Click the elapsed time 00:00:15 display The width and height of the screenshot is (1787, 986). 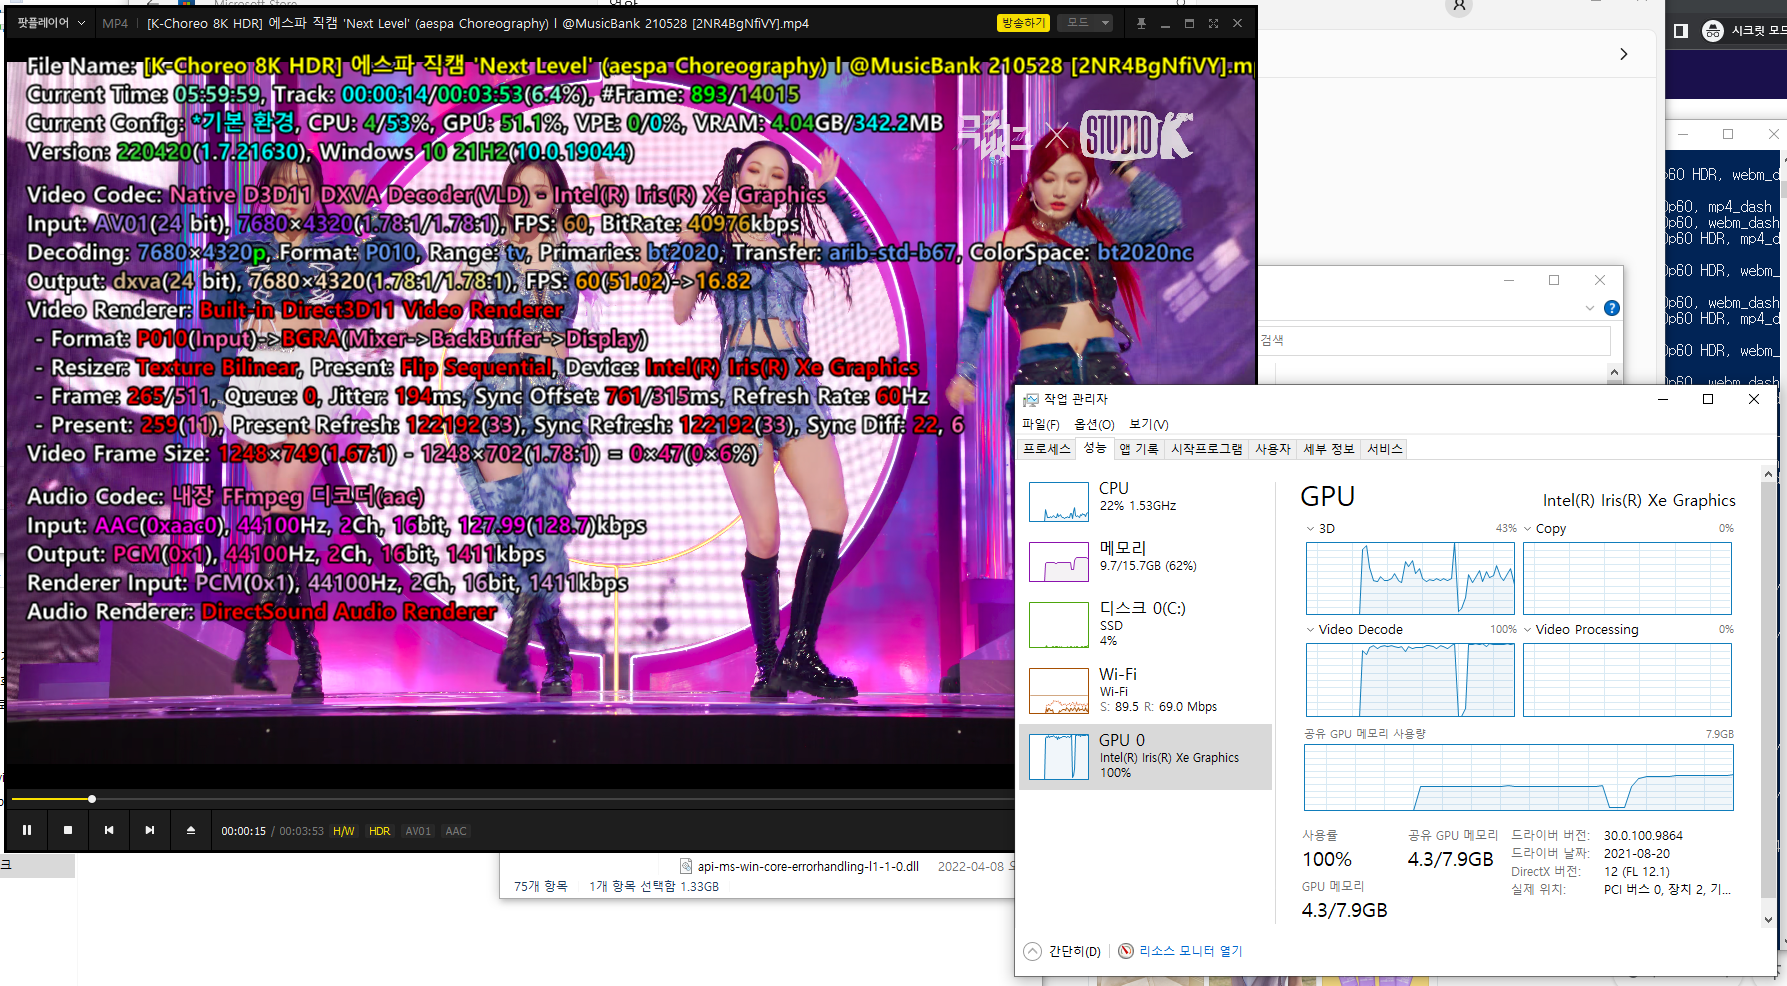(x=243, y=831)
